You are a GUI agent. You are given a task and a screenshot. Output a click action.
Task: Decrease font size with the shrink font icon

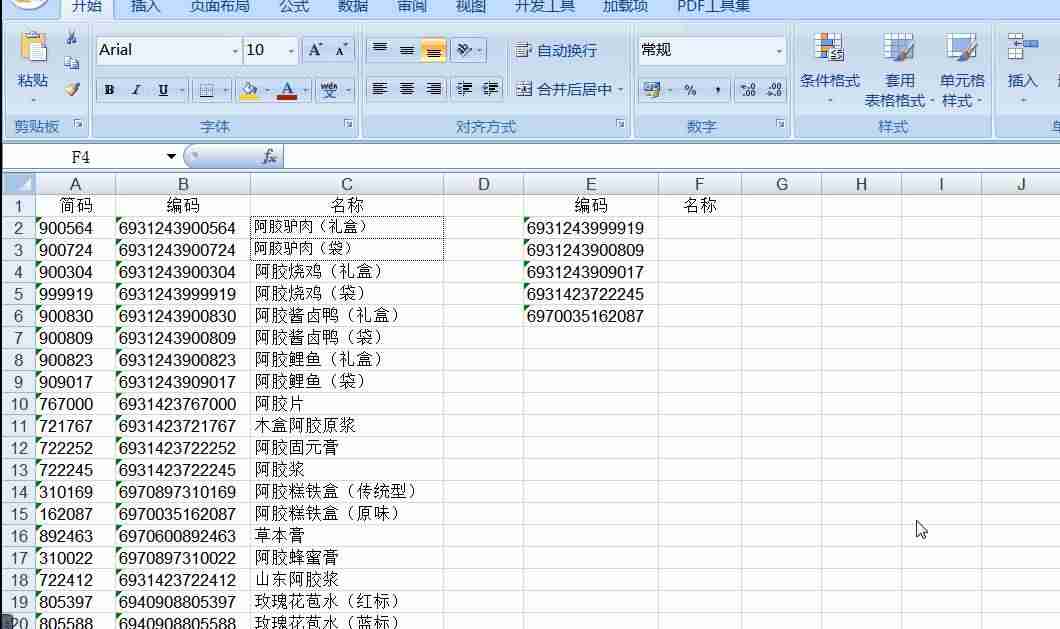click(340, 50)
